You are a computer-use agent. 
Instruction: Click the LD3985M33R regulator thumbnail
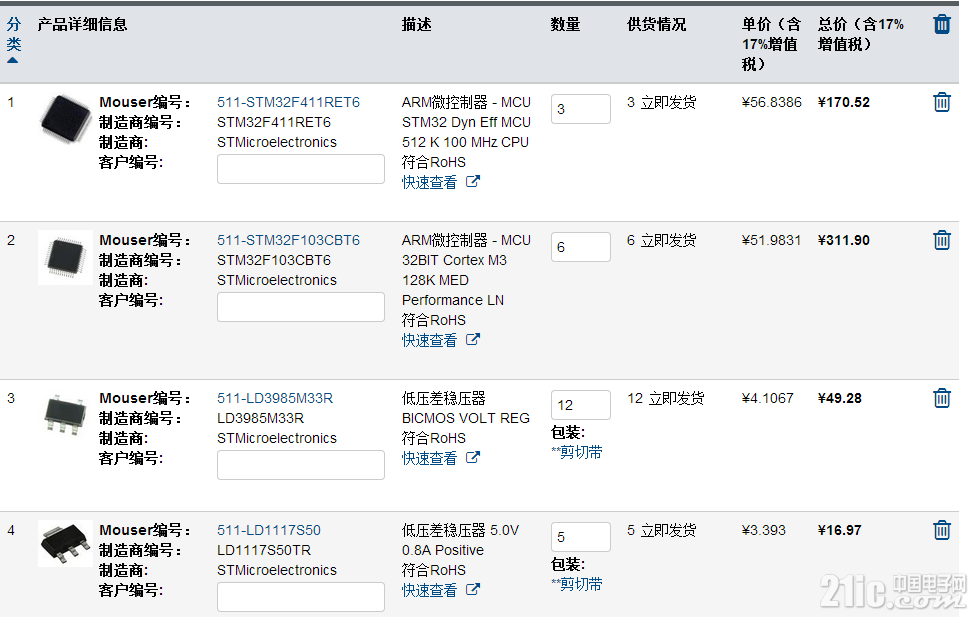pos(65,415)
